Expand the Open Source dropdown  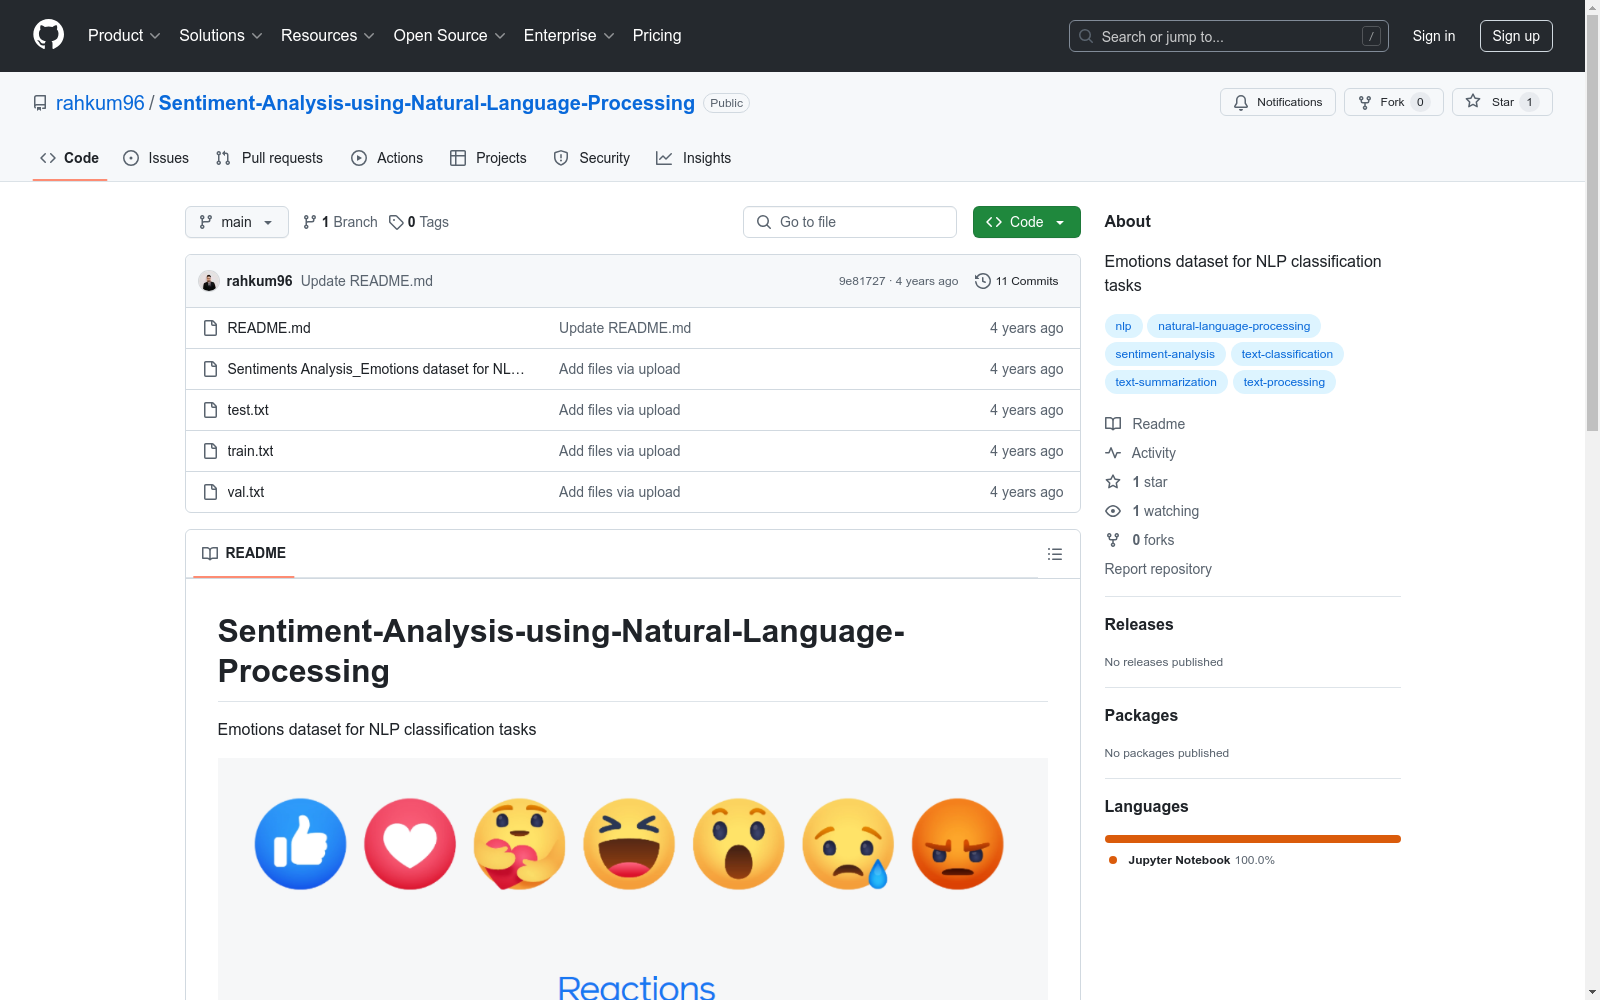click(450, 35)
